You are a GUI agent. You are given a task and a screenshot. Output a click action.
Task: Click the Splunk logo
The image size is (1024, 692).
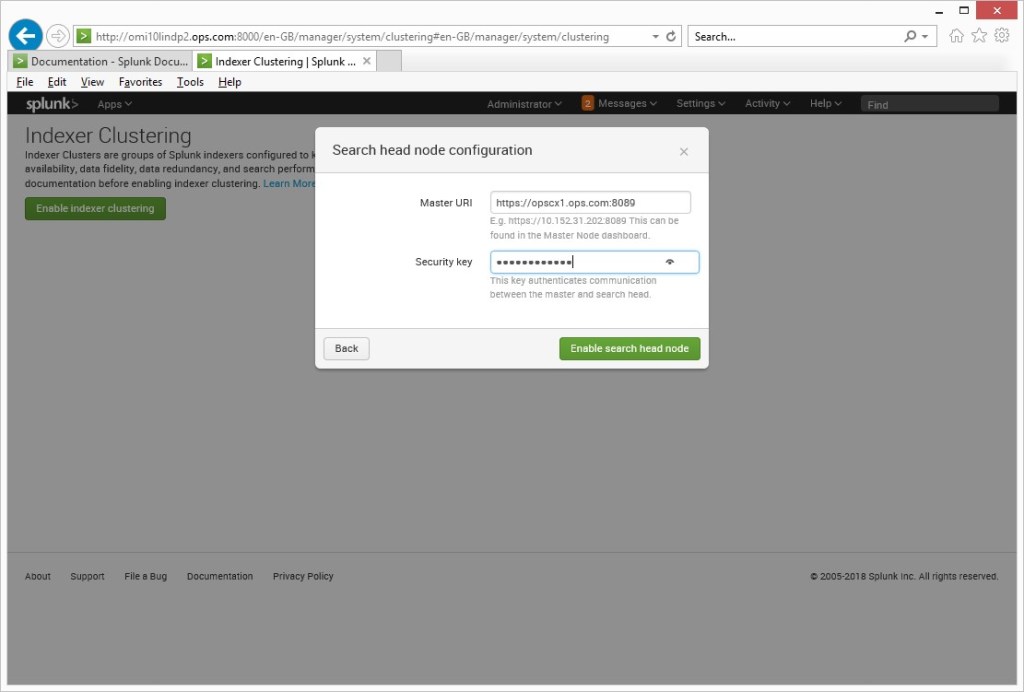[49, 103]
